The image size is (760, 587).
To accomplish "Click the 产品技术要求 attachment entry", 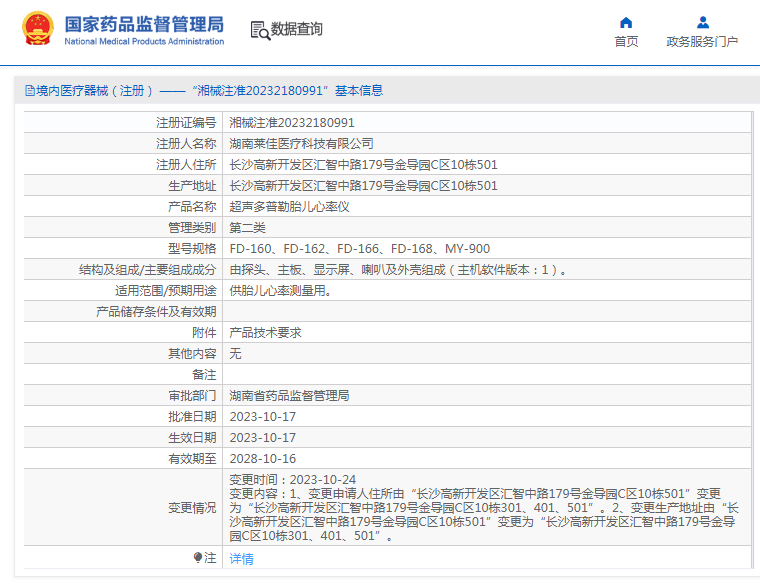I will (265, 333).
